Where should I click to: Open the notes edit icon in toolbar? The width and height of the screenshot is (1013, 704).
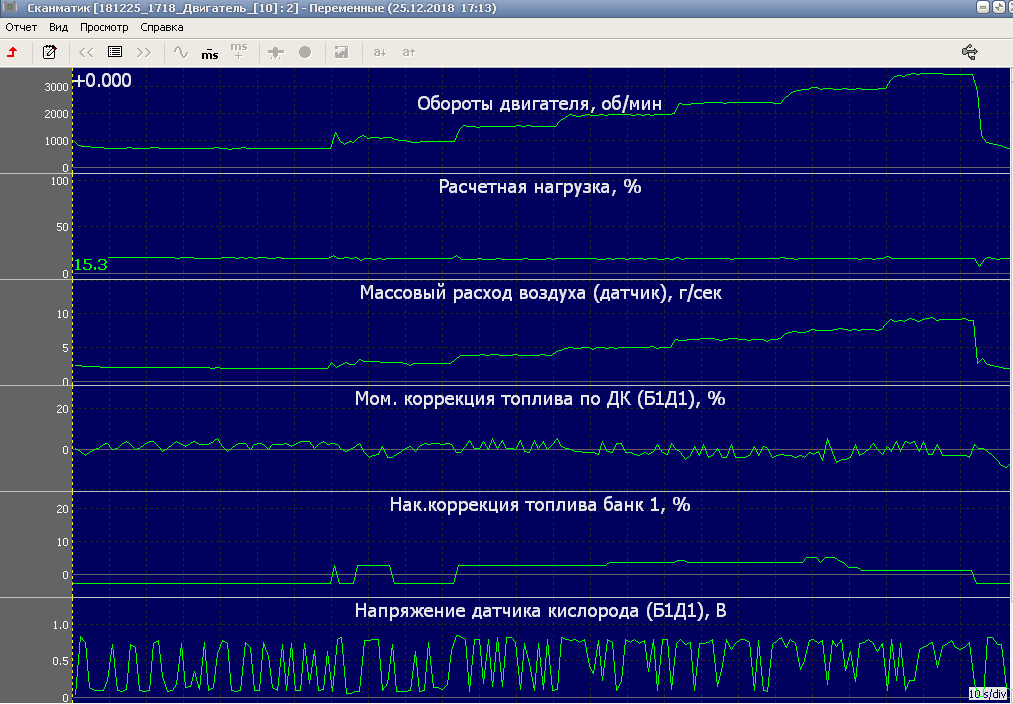49,52
